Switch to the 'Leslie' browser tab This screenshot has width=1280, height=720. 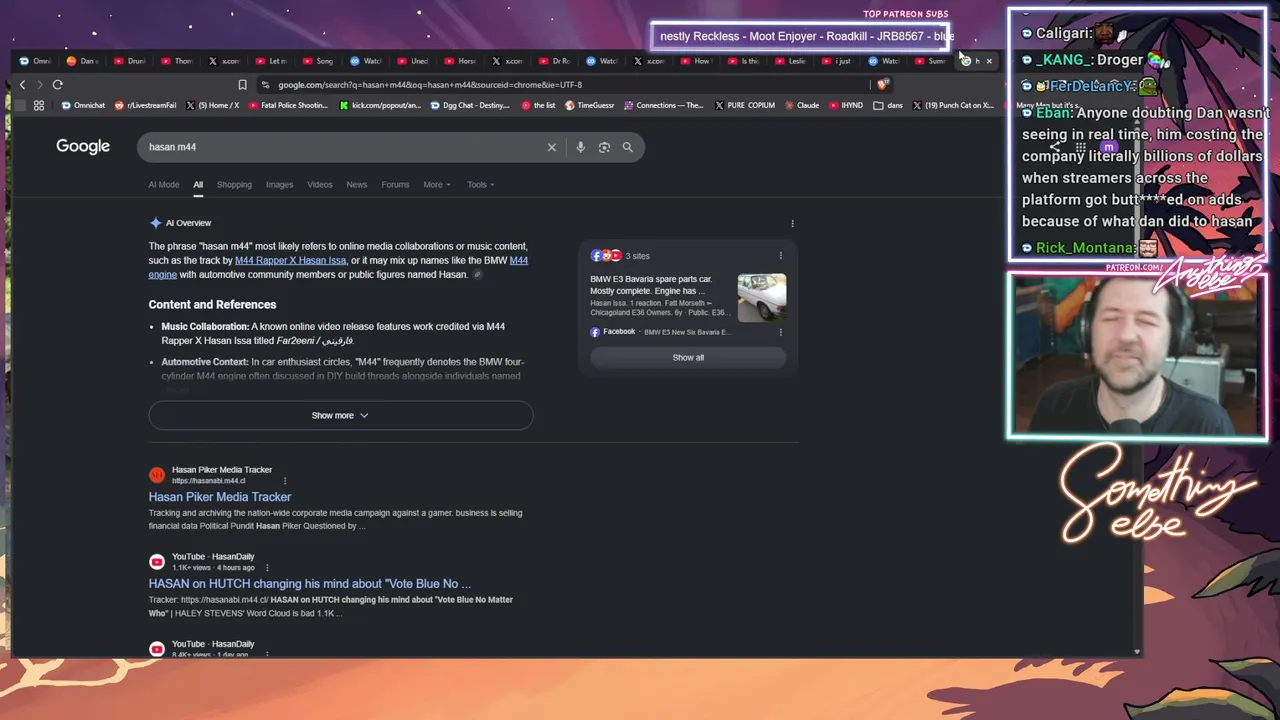tap(790, 61)
